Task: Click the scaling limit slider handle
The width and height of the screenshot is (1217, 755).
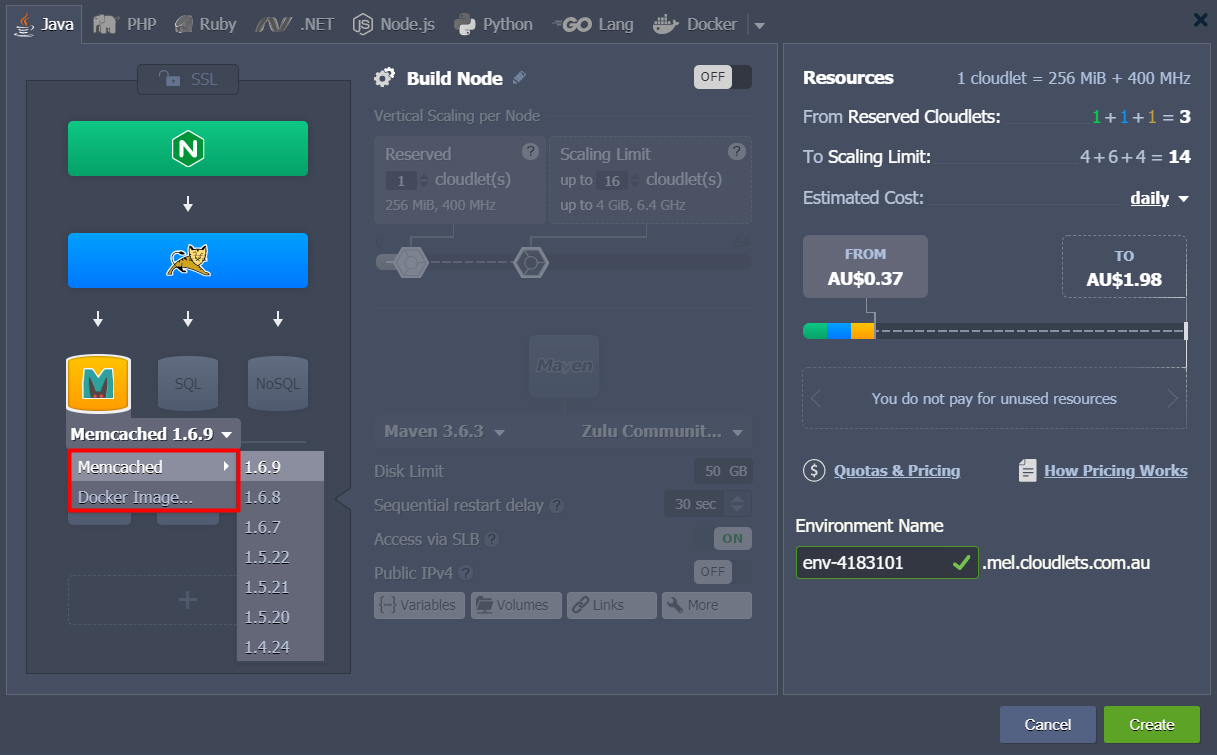Action: click(x=531, y=263)
